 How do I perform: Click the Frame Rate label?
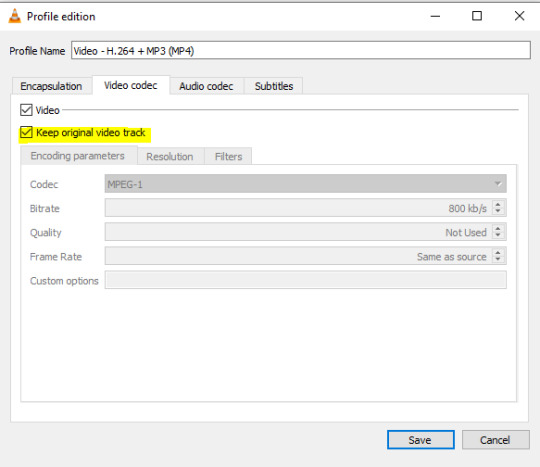(56, 257)
